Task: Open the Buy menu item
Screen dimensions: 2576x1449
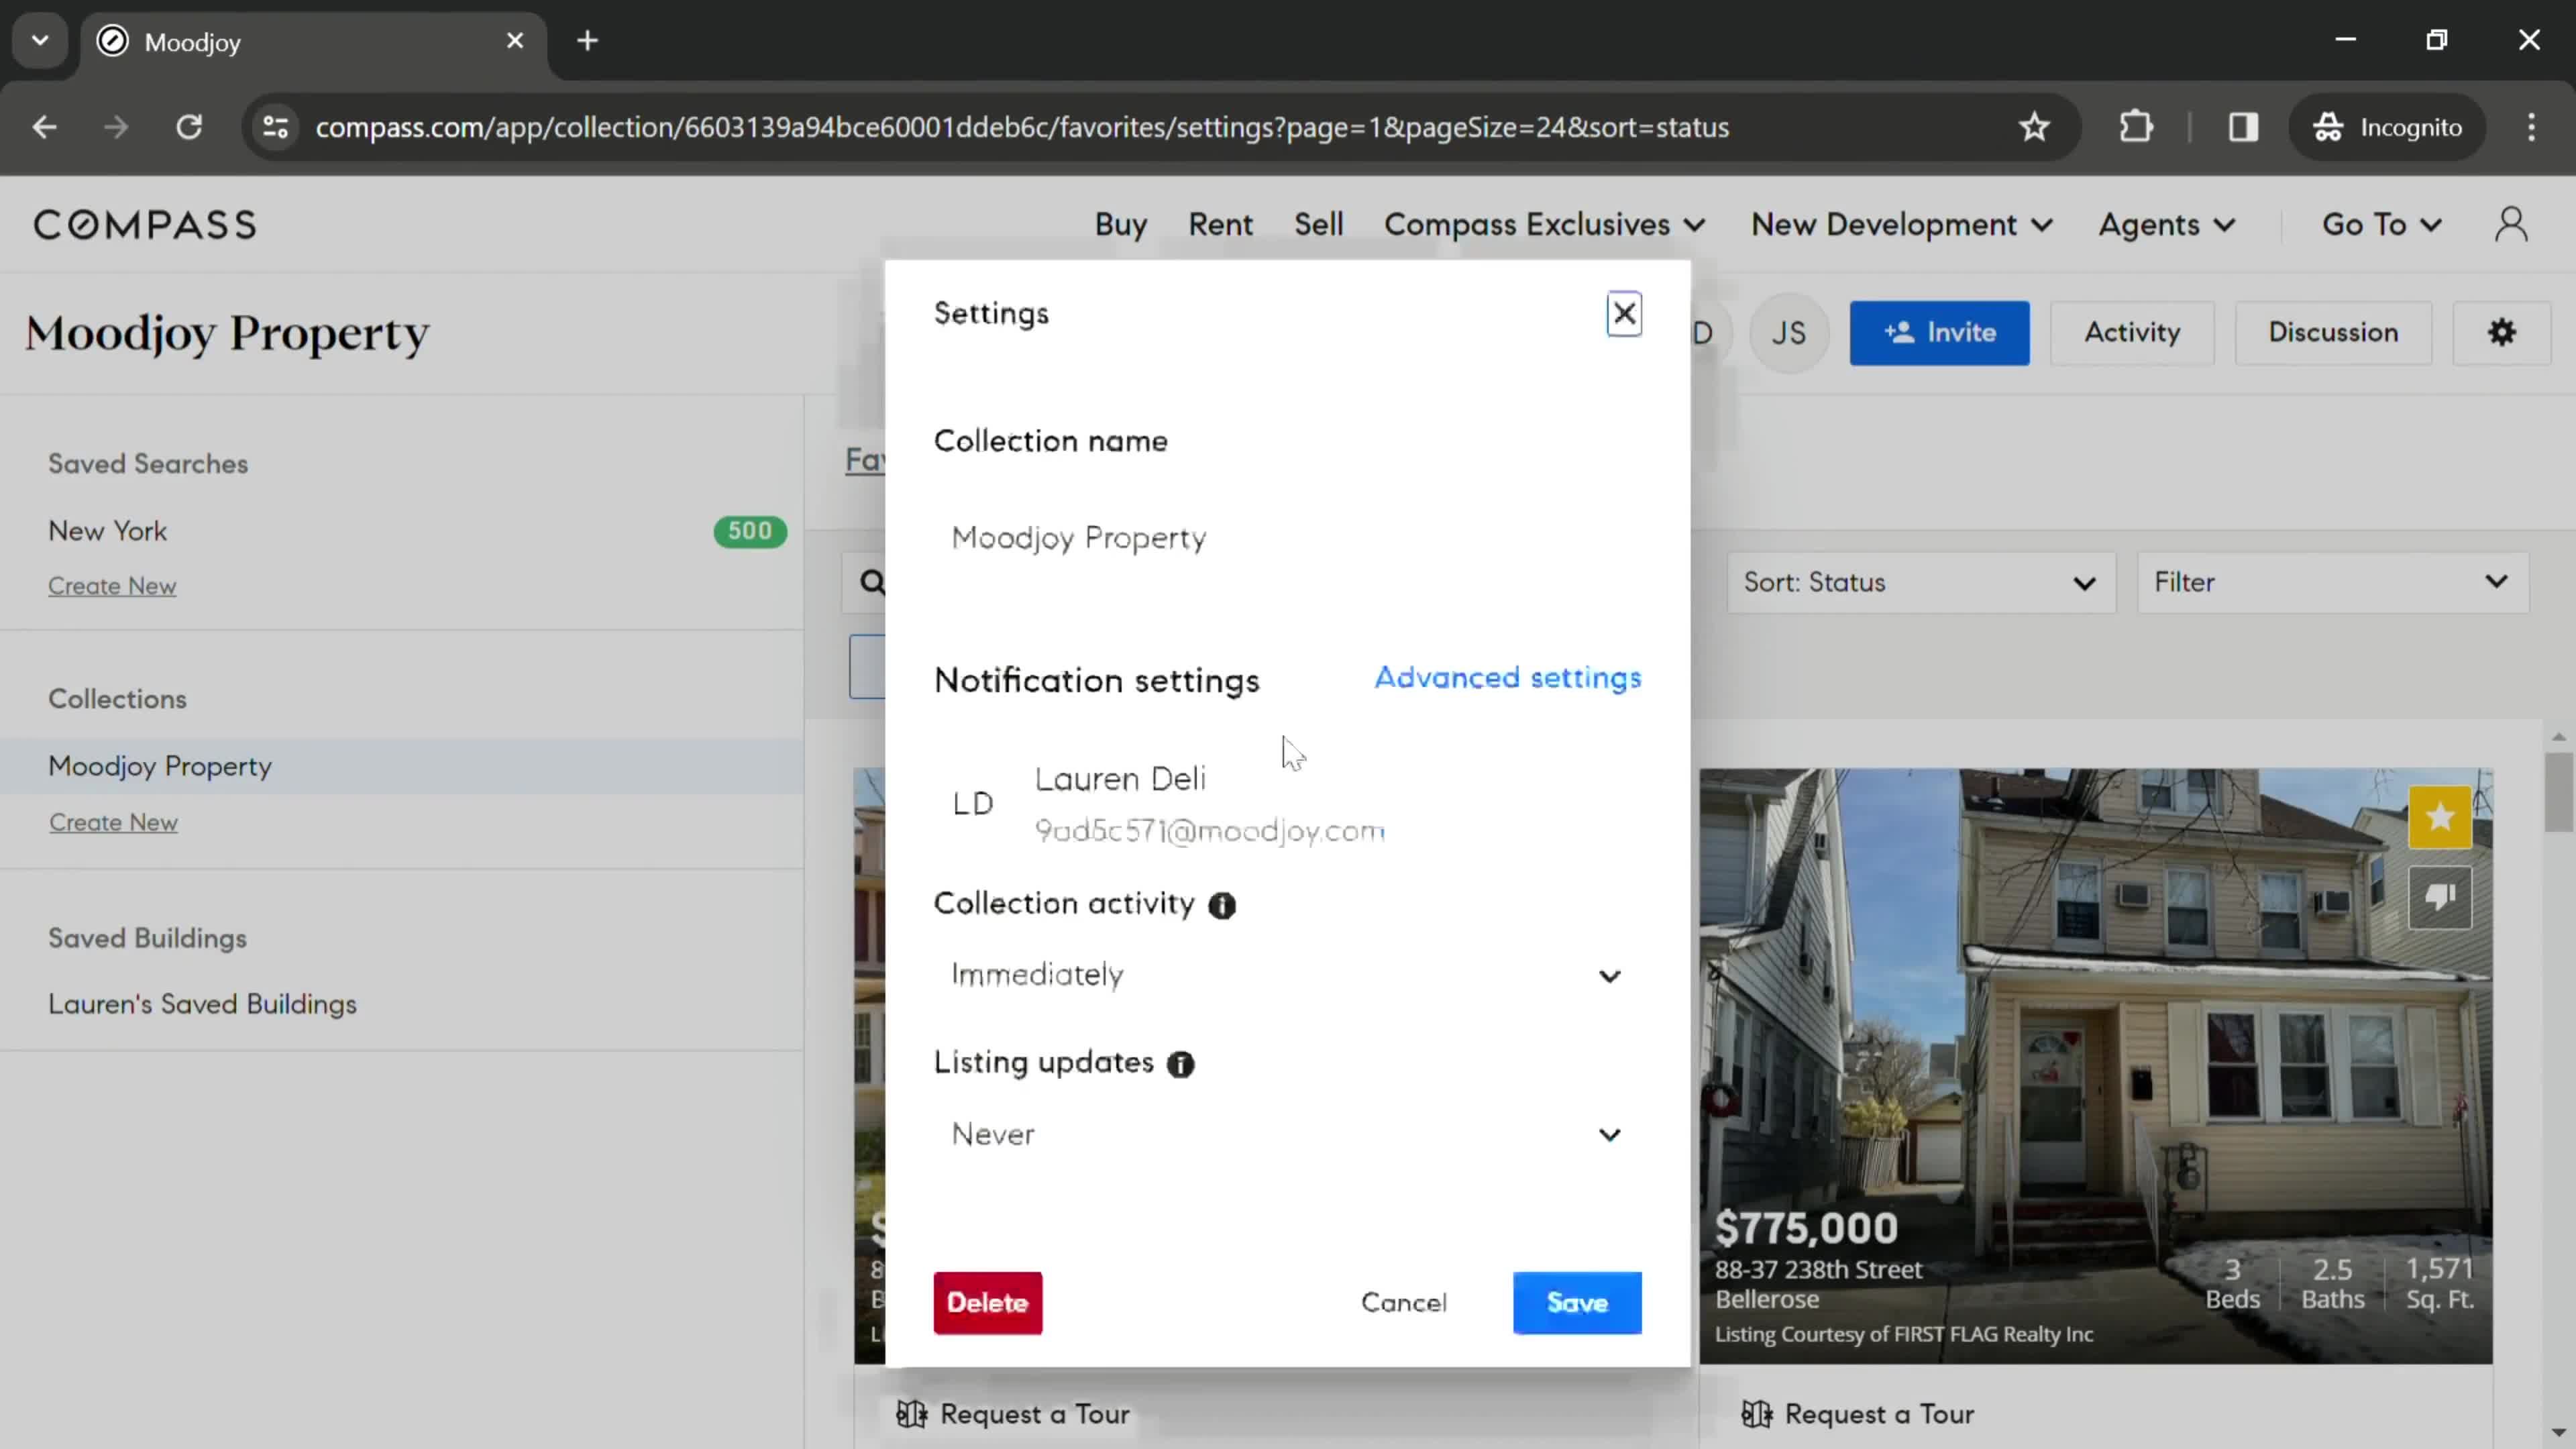Action: [1120, 225]
